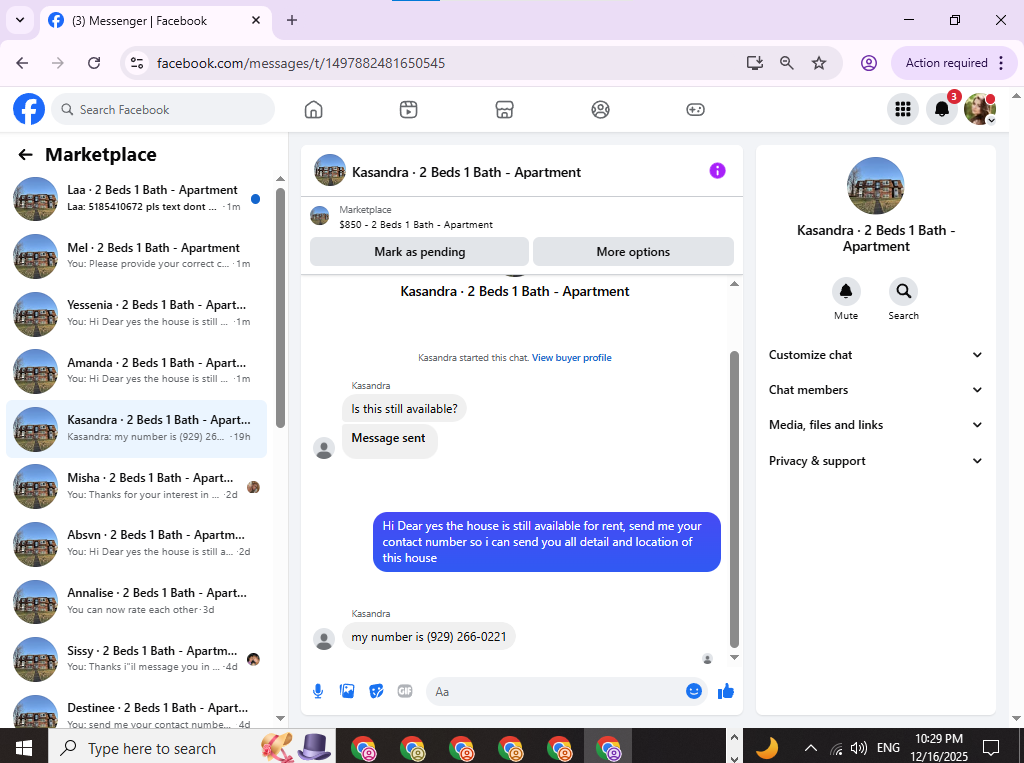Click More options button
1024x763 pixels.
pos(633,252)
